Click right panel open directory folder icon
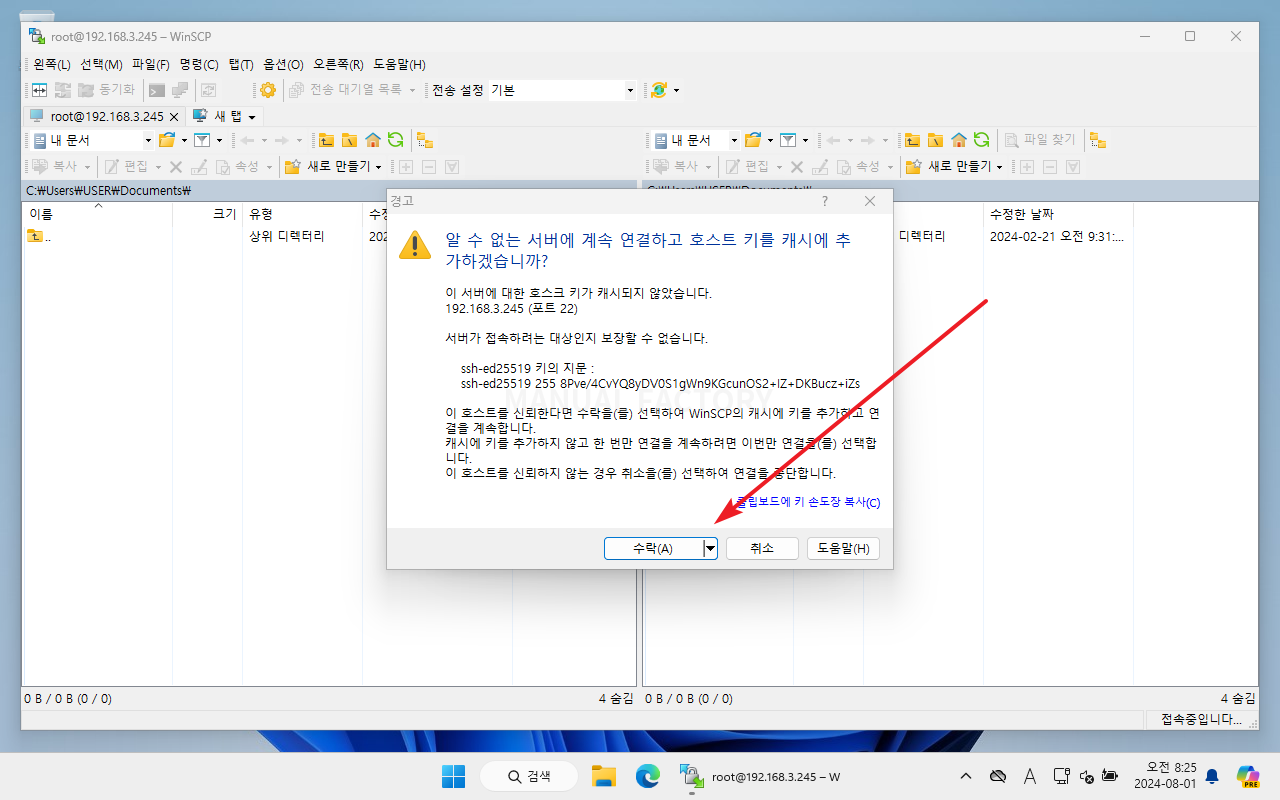The width and height of the screenshot is (1280, 800). (x=753, y=141)
